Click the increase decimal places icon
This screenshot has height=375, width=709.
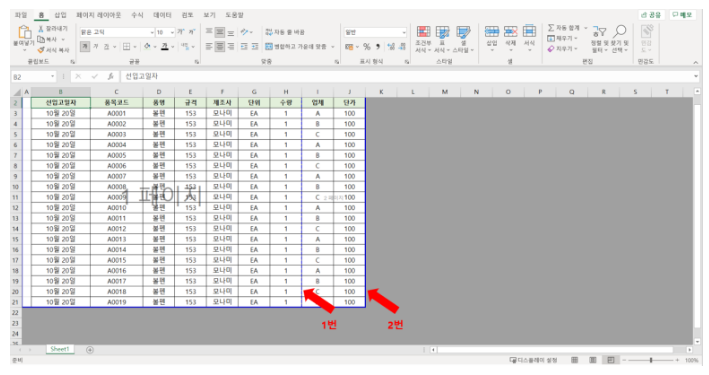click(391, 47)
